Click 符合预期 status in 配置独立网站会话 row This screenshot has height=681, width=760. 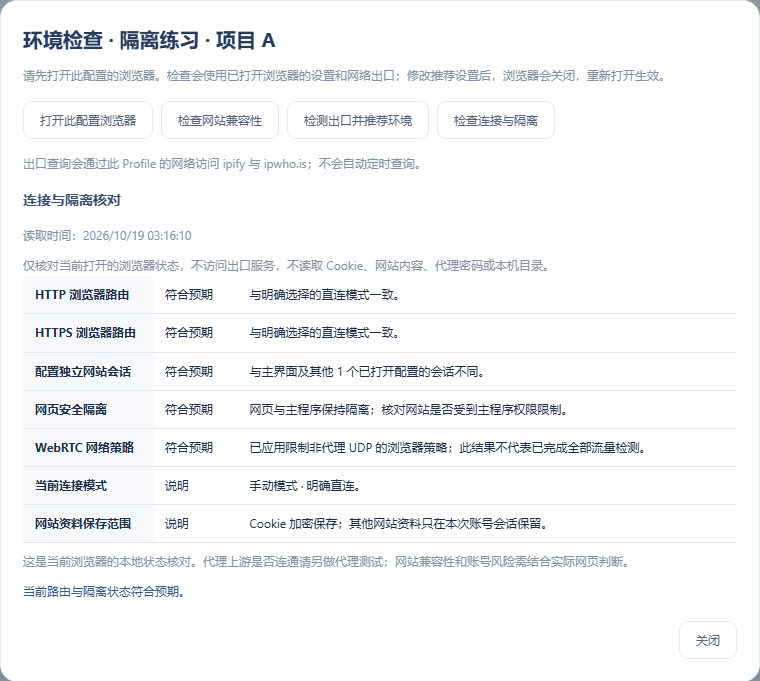pyautogui.click(x=189, y=372)
